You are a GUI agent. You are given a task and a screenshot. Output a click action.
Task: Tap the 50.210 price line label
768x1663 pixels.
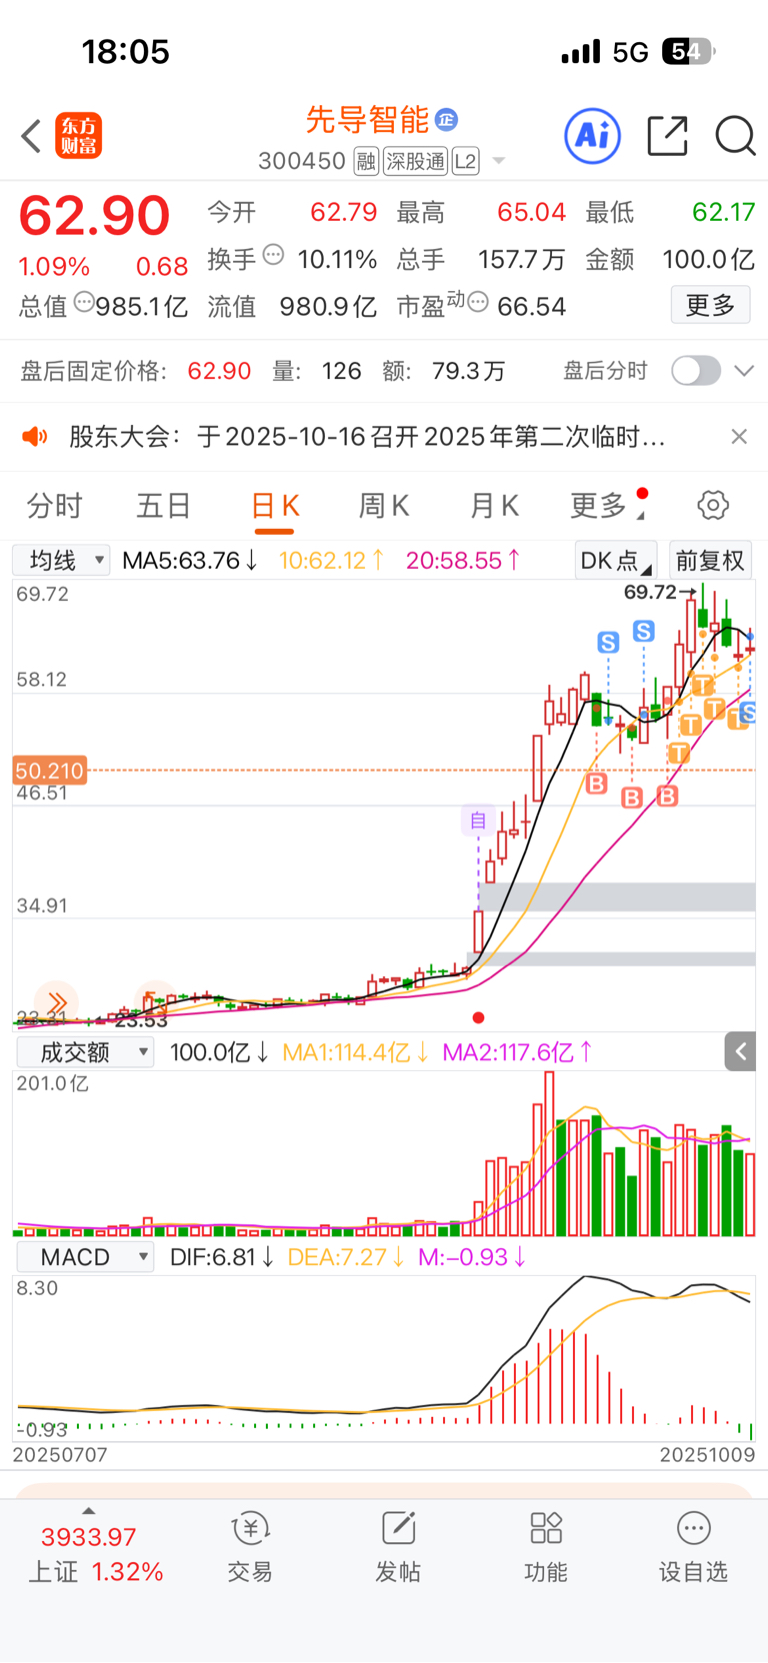[x=50, y=771]
